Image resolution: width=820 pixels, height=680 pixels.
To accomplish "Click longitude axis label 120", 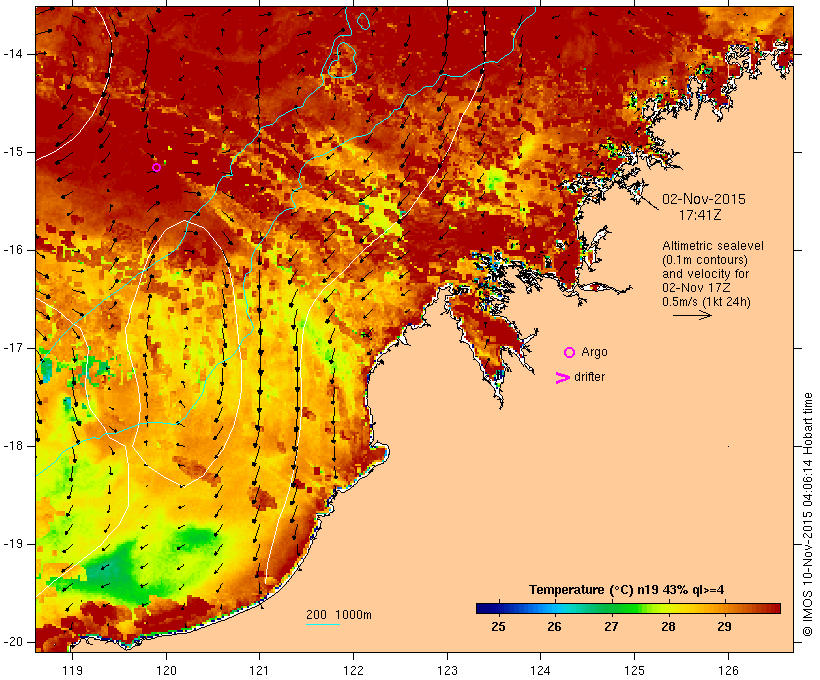I will pyautogui.click(x=166, y=670).
